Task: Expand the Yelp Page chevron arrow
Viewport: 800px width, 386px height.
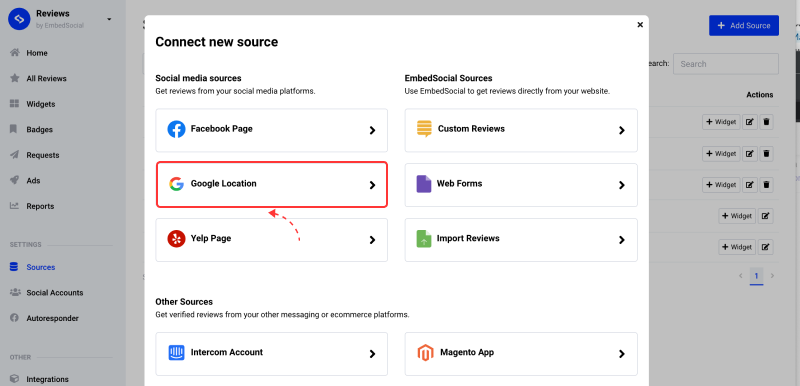Action: pyautogui.click(x=372, y=240)
